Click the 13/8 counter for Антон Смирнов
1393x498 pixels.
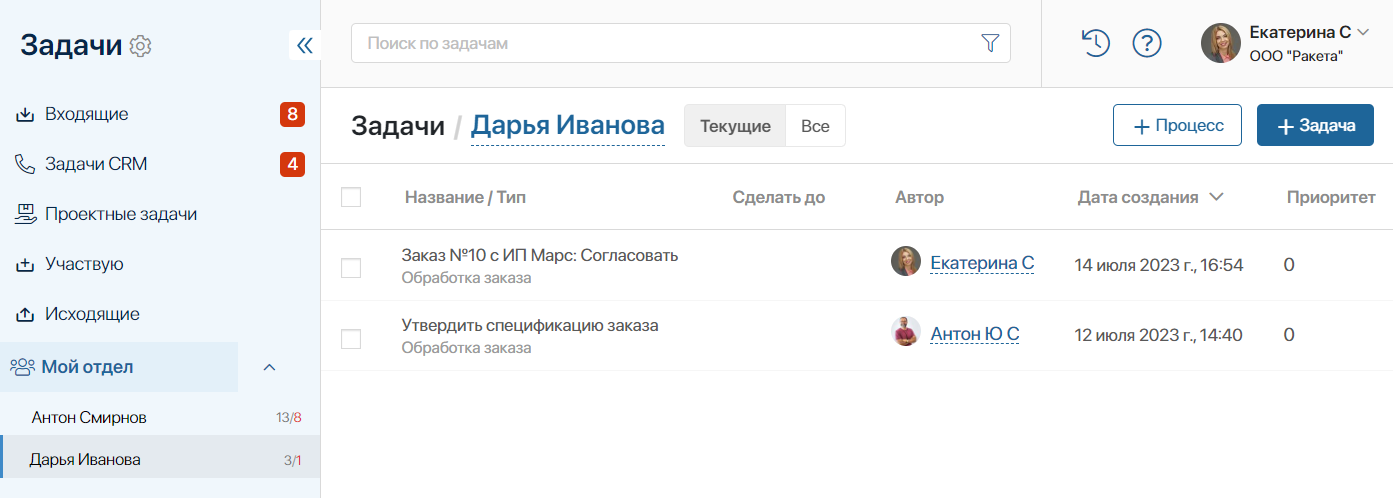(289, 418)
